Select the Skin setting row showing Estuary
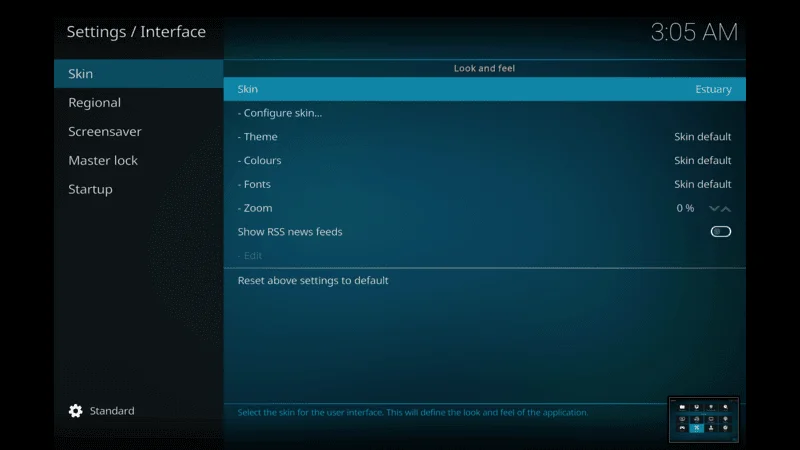The height and width of the screenshot is (450, 800). [x=485, y=89]
